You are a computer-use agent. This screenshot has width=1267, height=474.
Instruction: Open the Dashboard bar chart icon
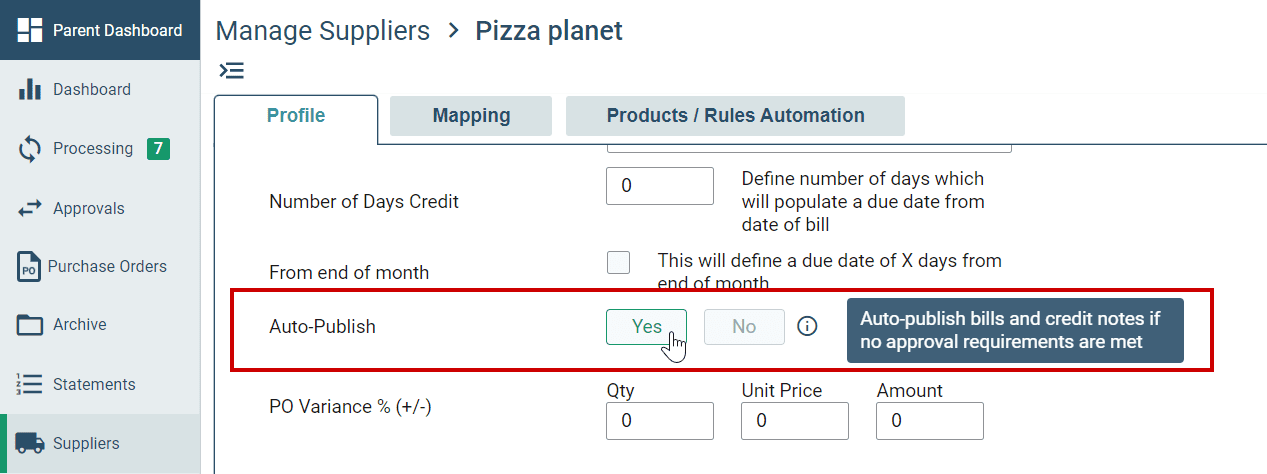[x=30, y=89]
